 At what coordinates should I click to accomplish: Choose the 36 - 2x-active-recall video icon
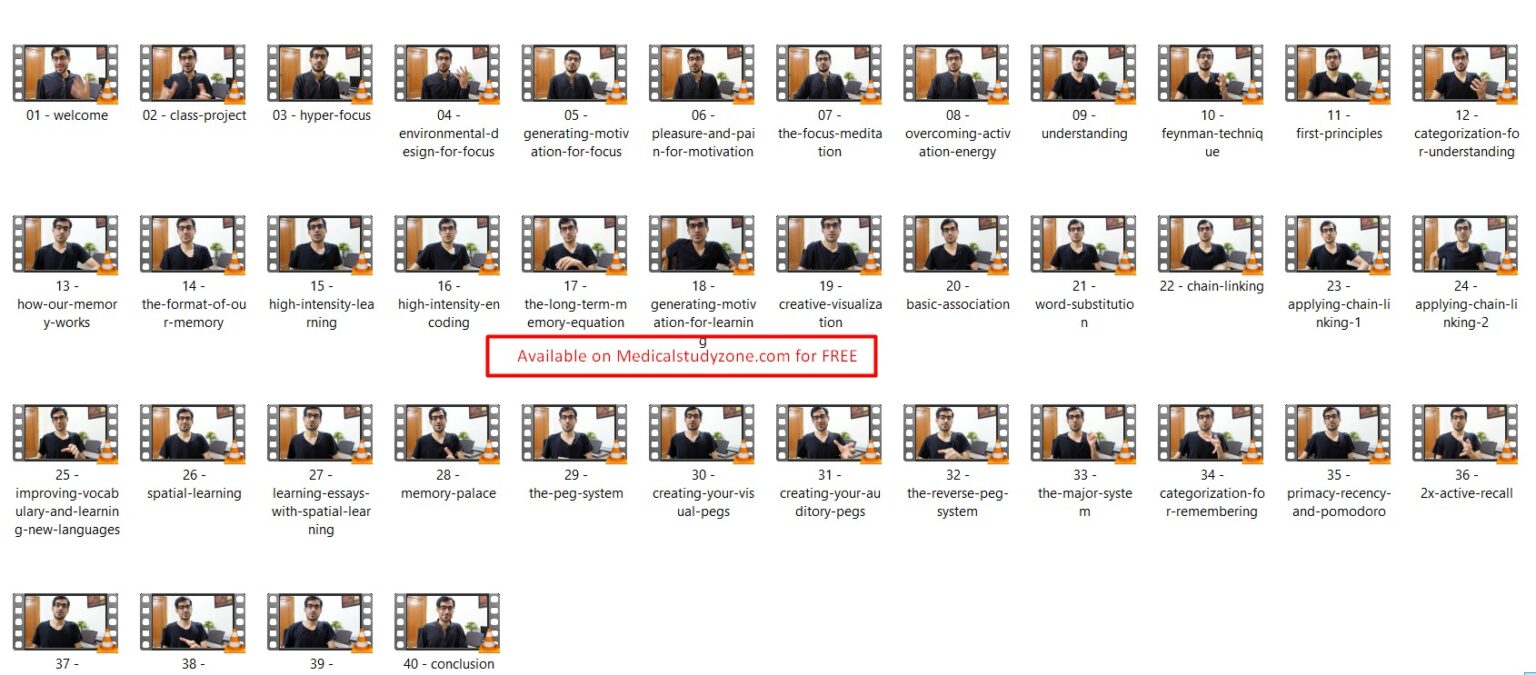(x=1466, y=434)
